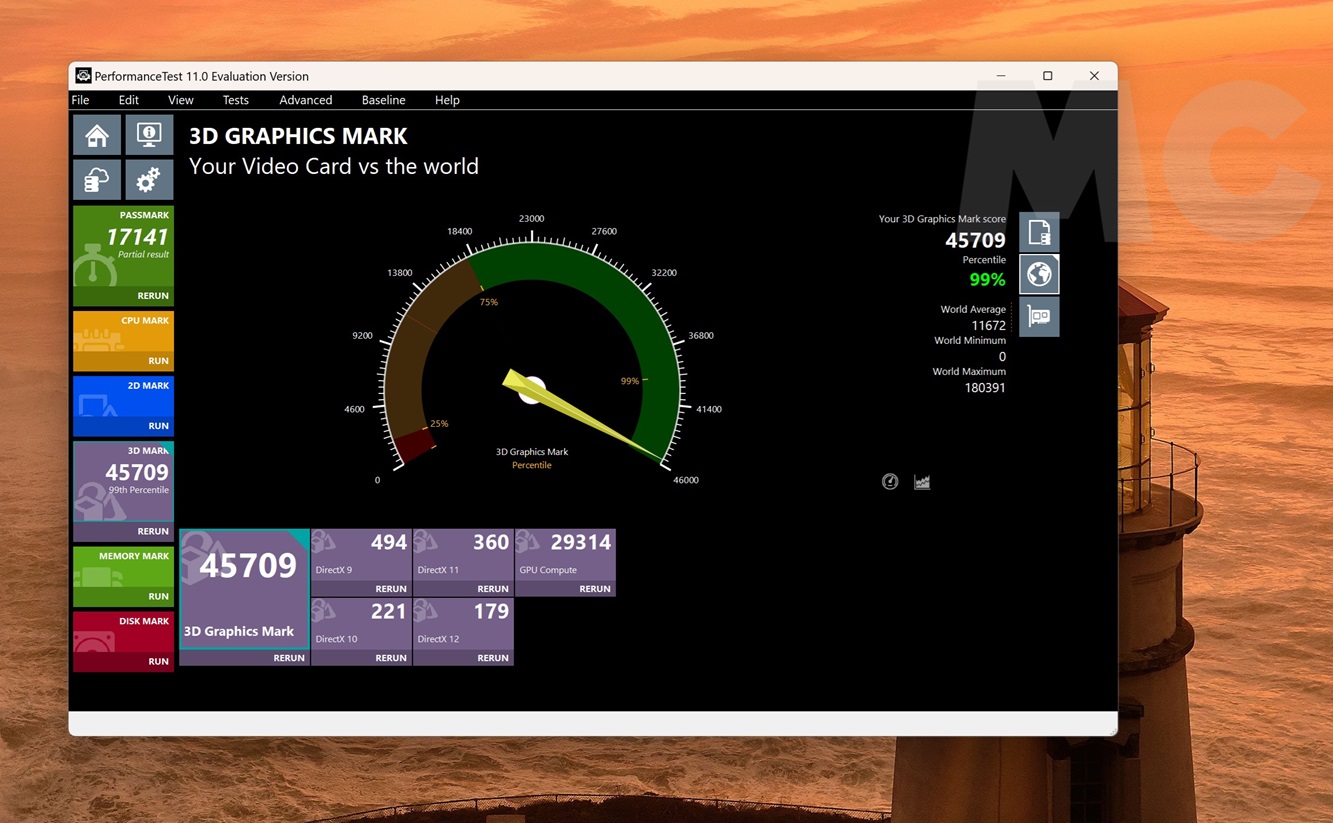Select the large 3D Graphics Mark tile
Image resolution: width=1333 pixels, height=823 pixels.
click(x=244, y=588)
